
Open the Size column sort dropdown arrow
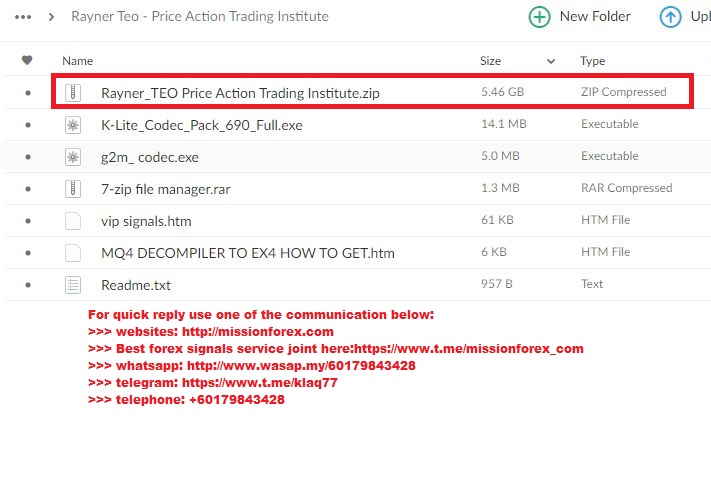pyautogui.click(x=551, y=61)
